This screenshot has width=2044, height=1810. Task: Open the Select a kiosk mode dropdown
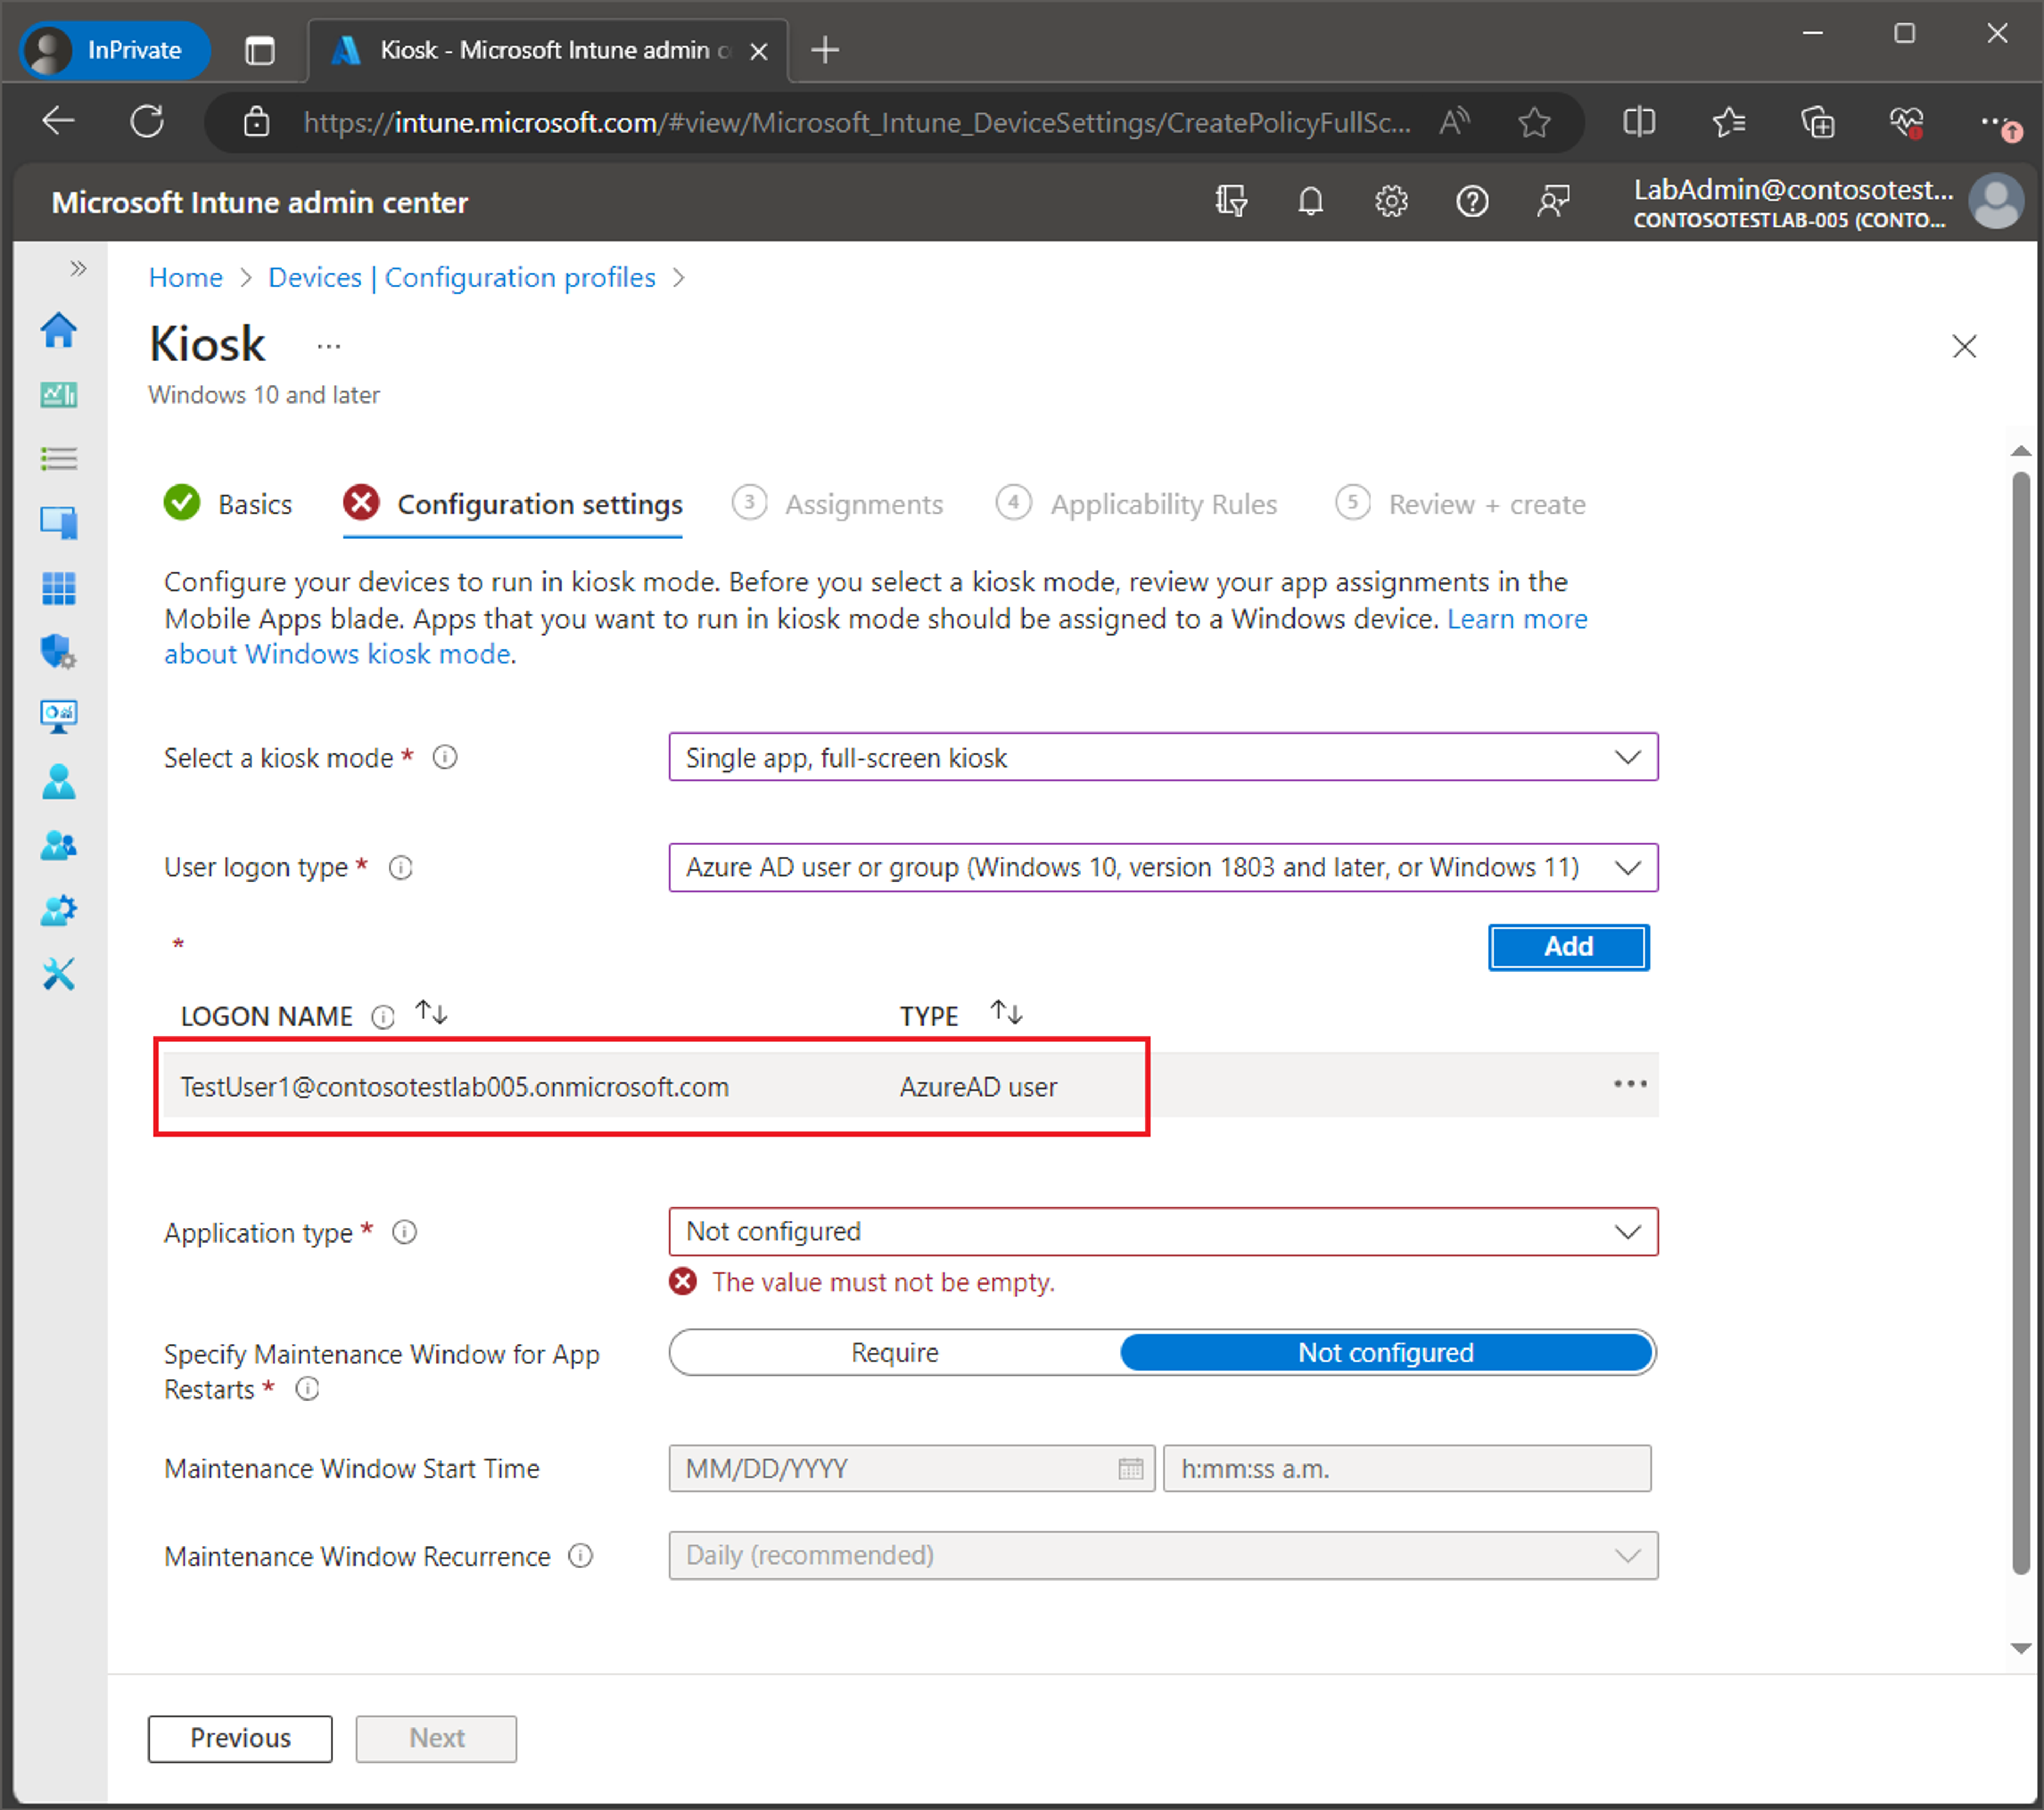tap(1163, 758)
